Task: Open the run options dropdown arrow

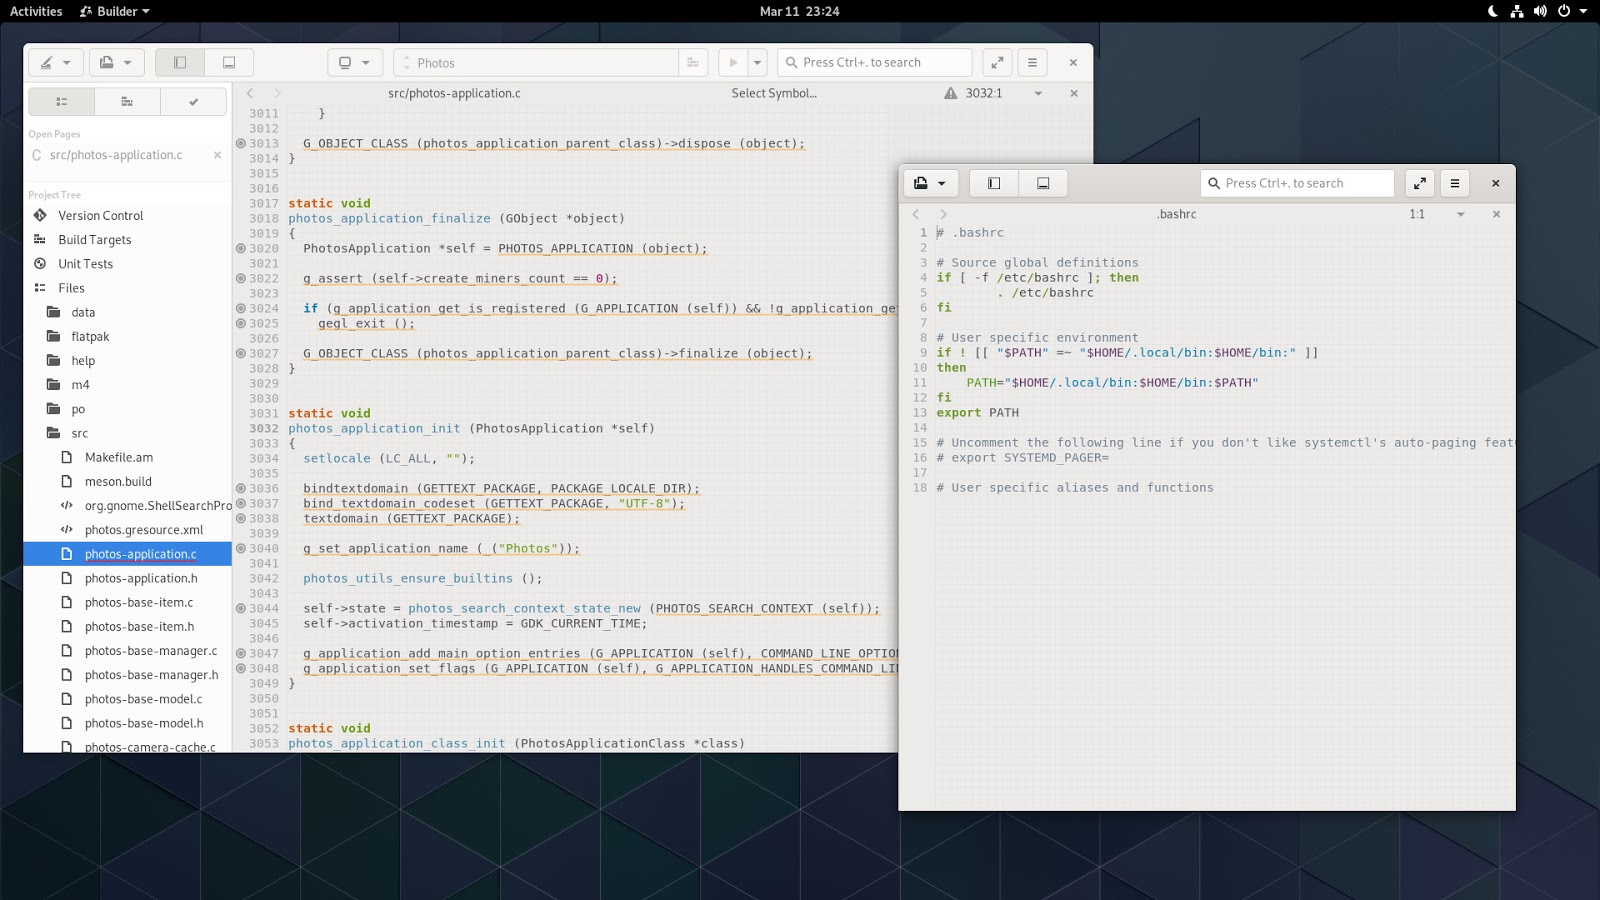Action: point(757,62)
